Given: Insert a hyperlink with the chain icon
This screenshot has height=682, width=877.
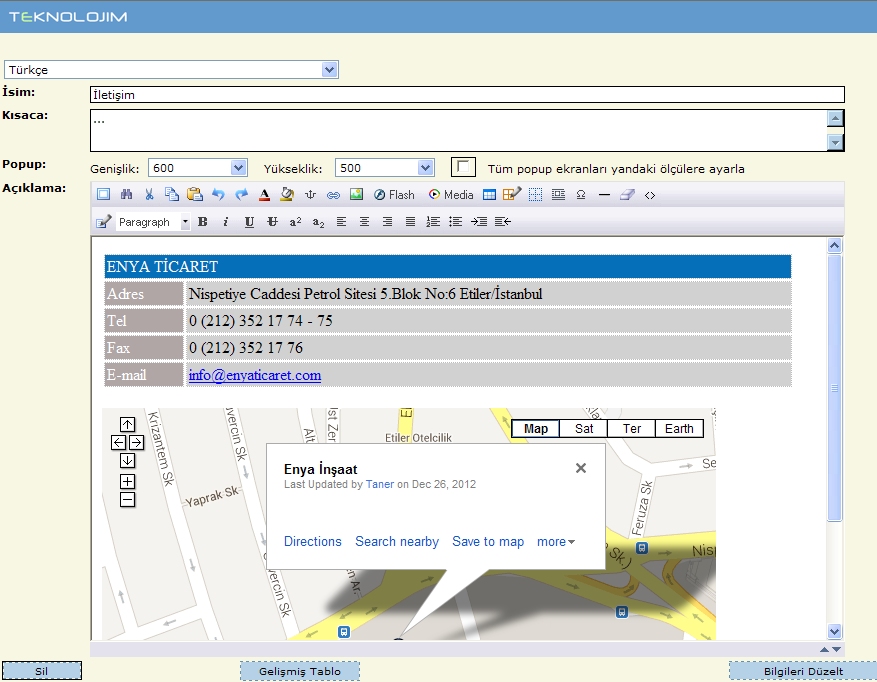Looking at the screenshot, I should pyautogui.click(x=333, y=195).
